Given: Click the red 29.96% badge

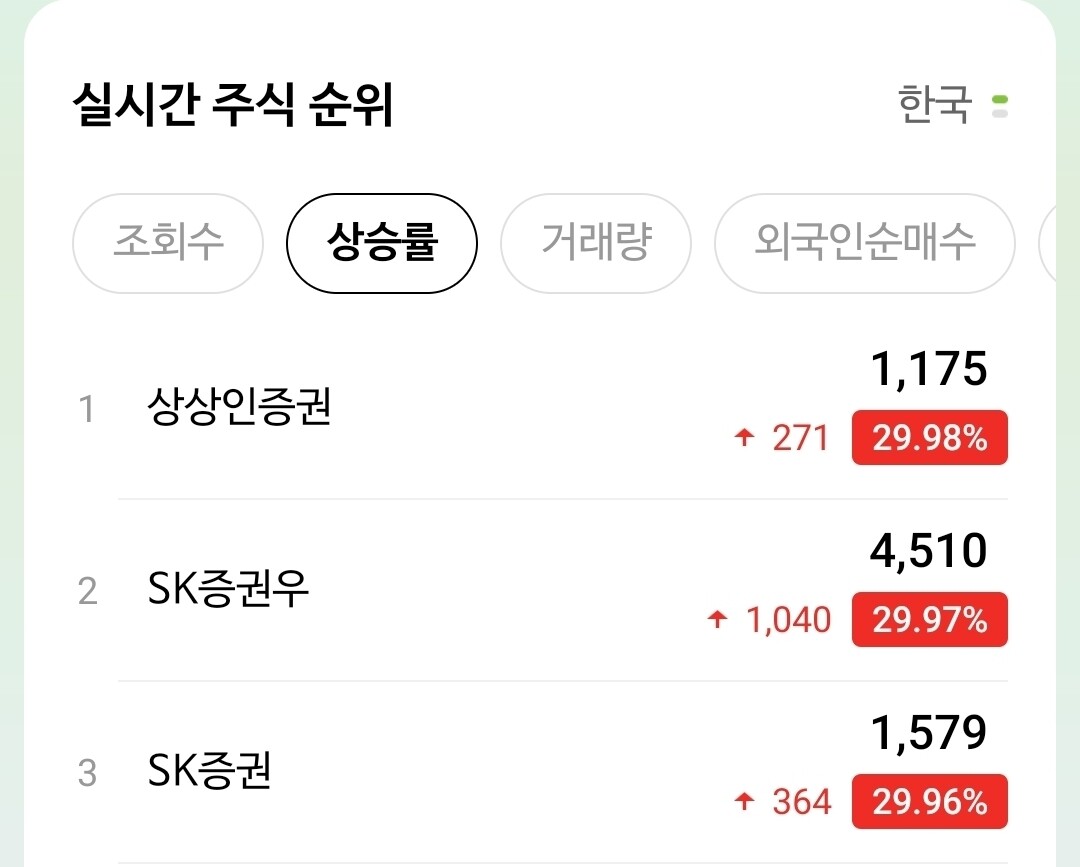Looking at the screenshot, I should click(x=929, y=802).
